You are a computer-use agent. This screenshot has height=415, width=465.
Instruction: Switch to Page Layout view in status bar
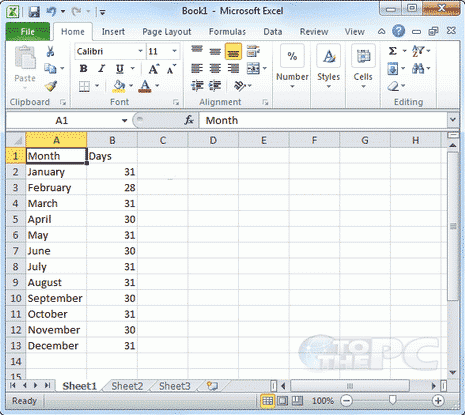tap(282, 401)
